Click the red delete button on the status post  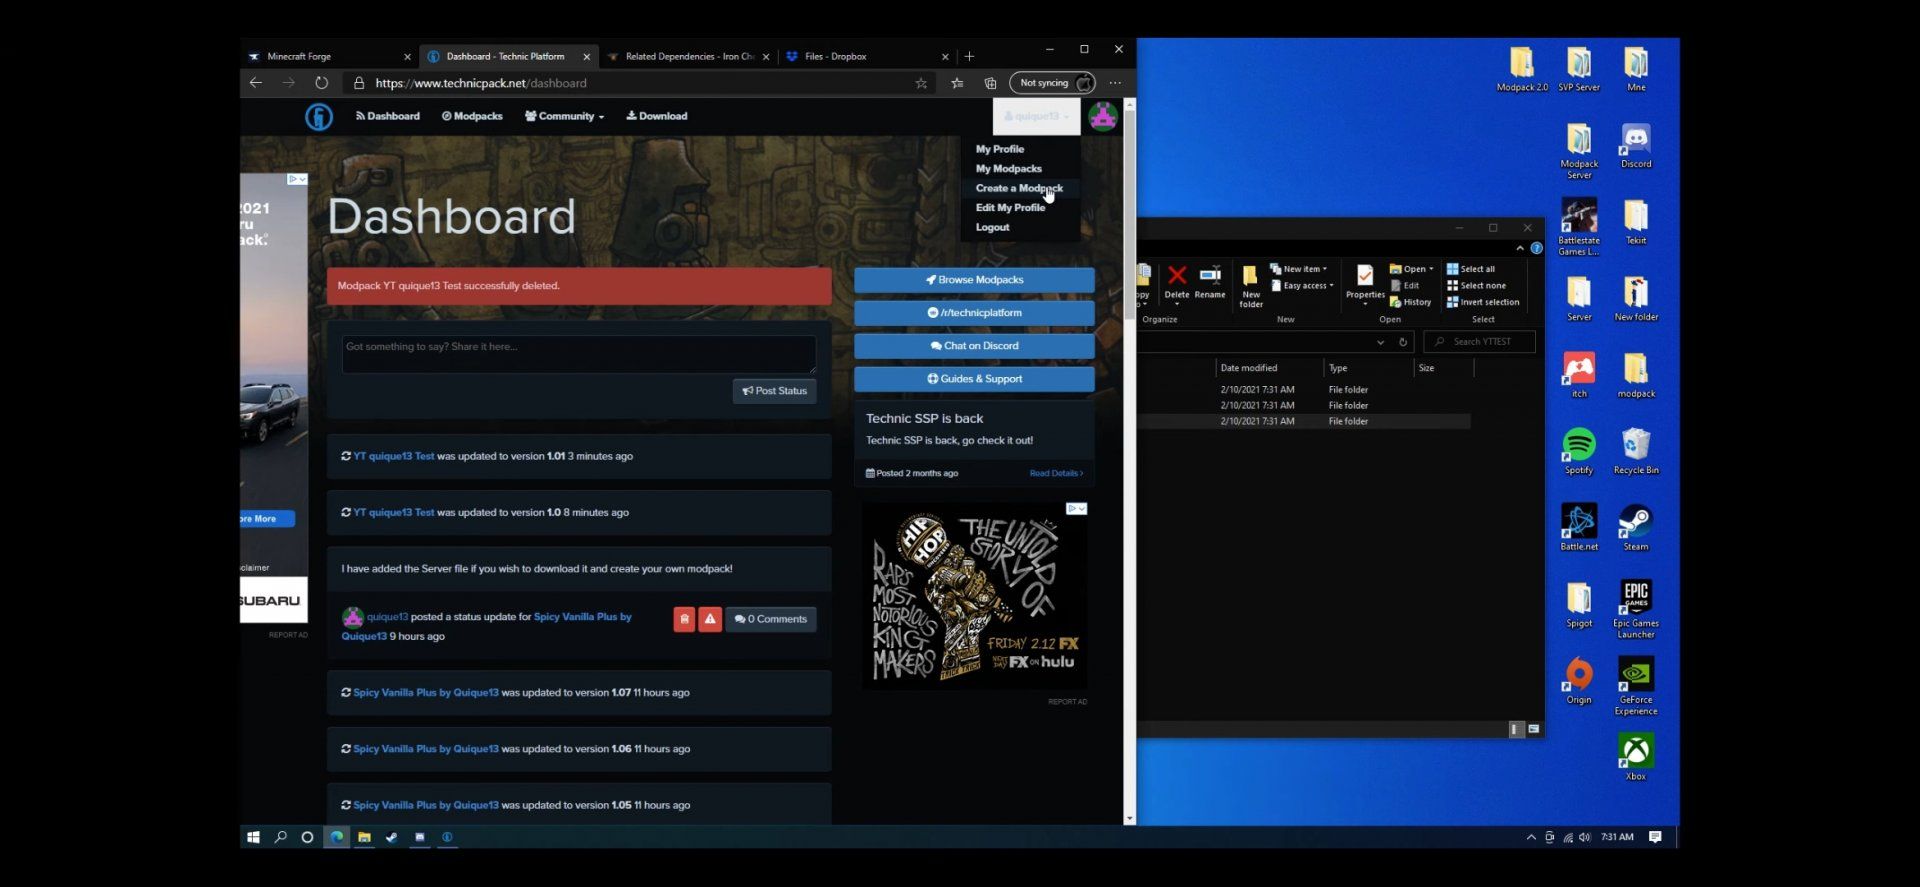tap(684, 619)
